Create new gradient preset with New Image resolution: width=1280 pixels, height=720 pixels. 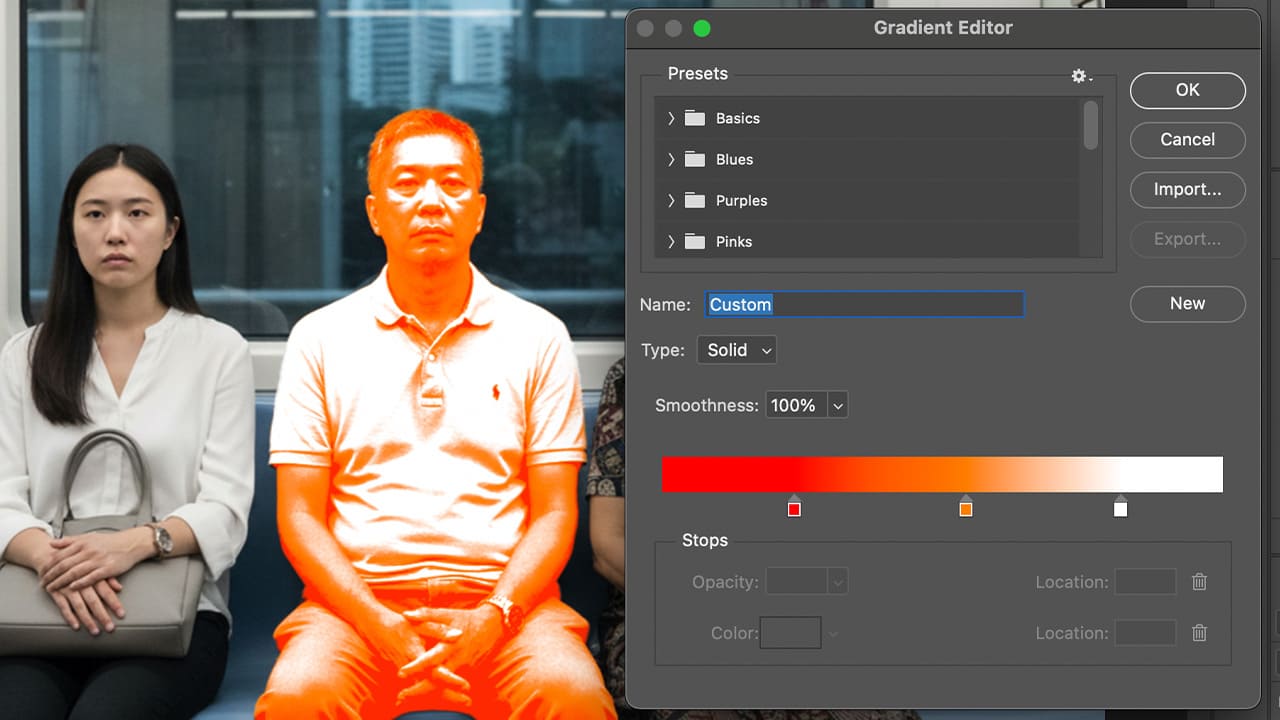[1187, 303]
